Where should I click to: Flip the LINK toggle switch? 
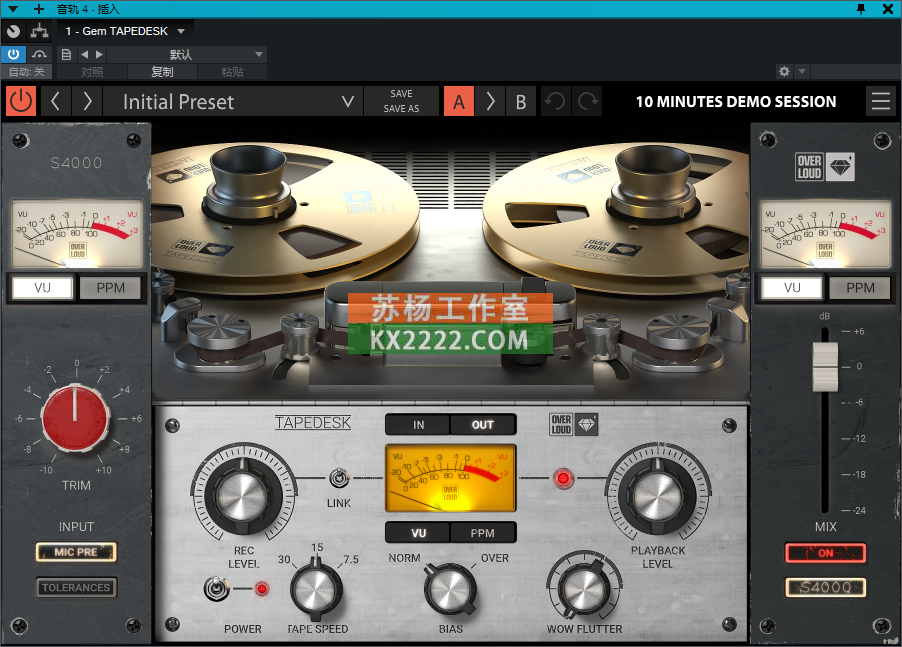[339, 478]
